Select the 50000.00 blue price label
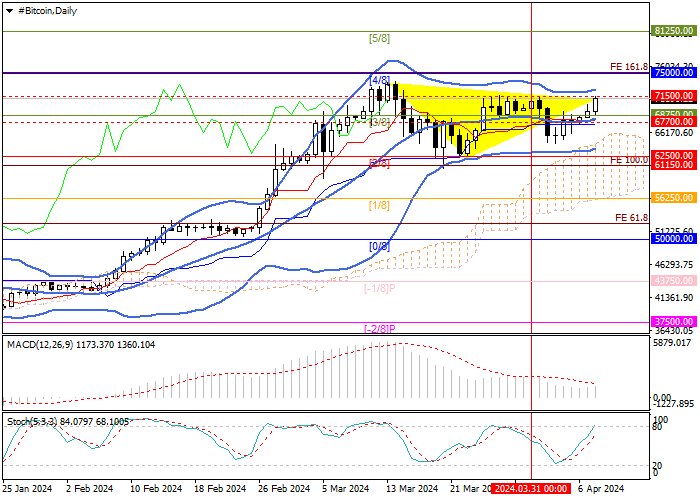The height and width of the screenshot is (500, 700). tap(674, 239)
